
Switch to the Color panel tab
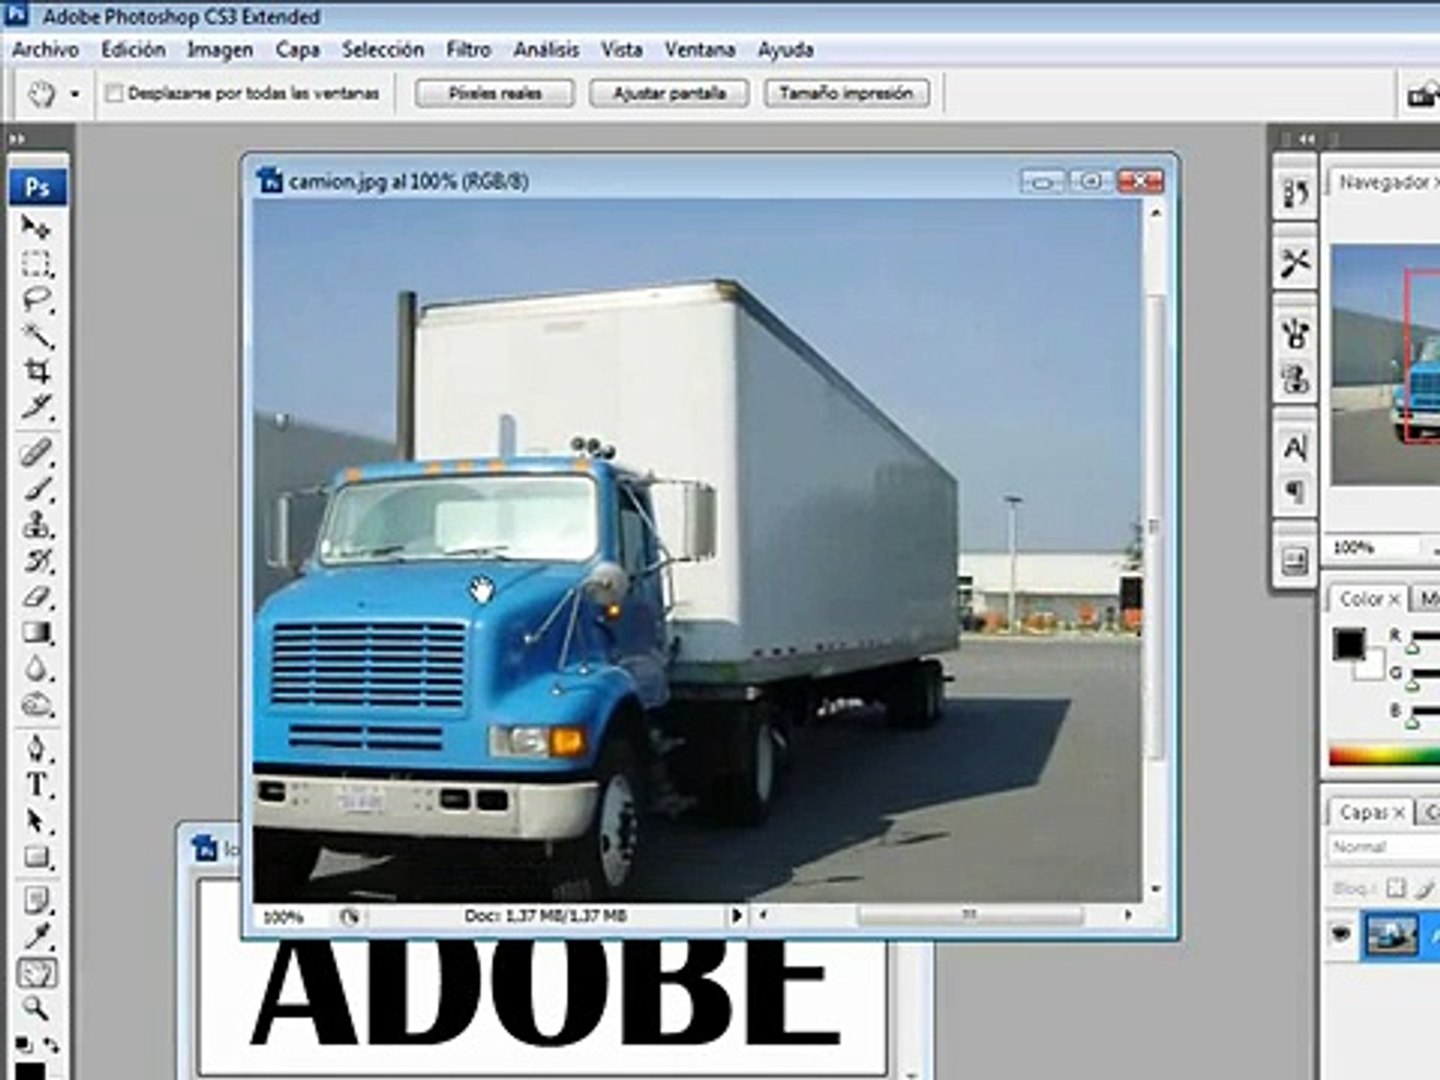(1368, 598)
